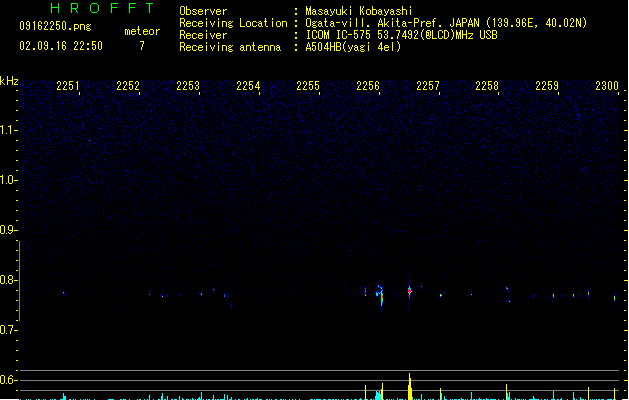The width and height of the screenshot is (629, 400).
Task: Click the 2255 time marker
Action: tap(308, 86)
